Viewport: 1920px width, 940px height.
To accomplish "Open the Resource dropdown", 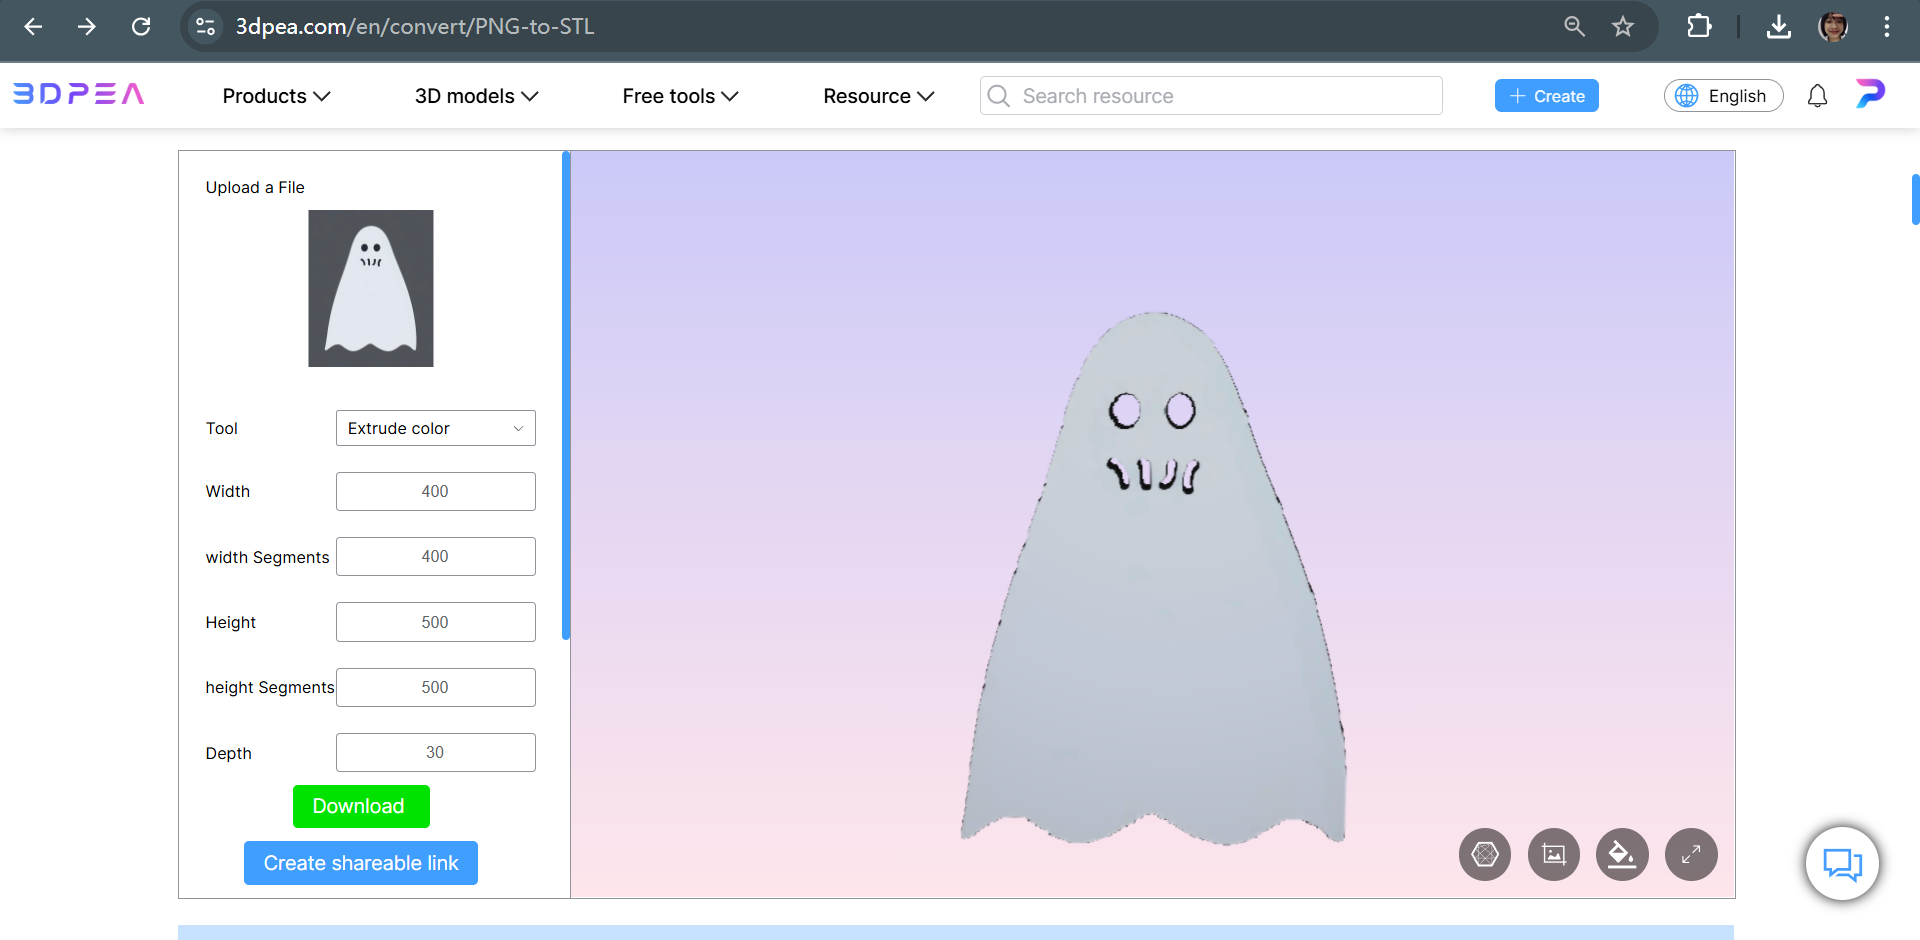I will point(877,95).
